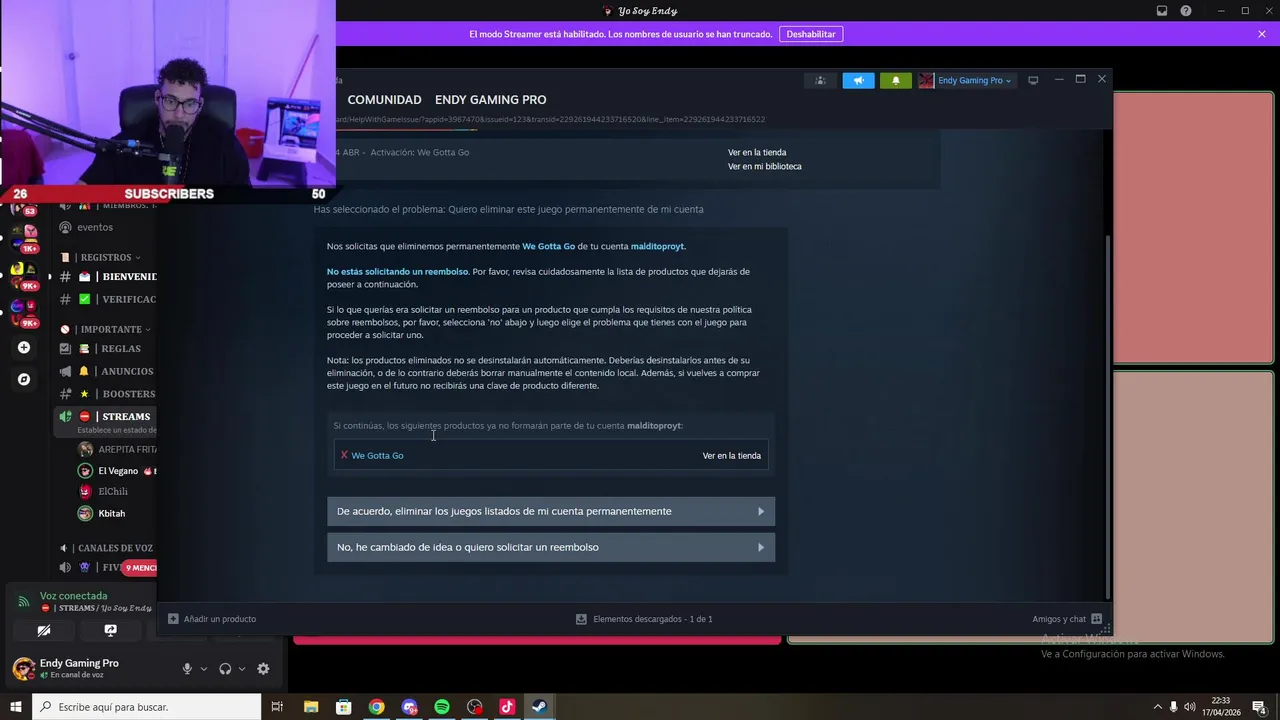
Task: Open the 9 MENCIONES unread badge
Action: 141,568
